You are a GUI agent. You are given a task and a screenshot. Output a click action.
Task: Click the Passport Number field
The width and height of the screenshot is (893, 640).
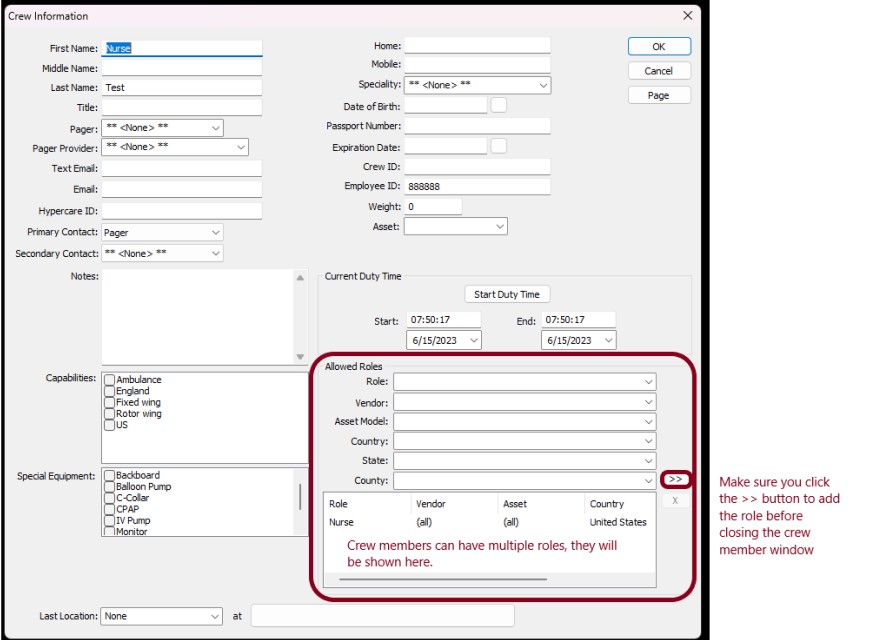(x=477, y=126)
